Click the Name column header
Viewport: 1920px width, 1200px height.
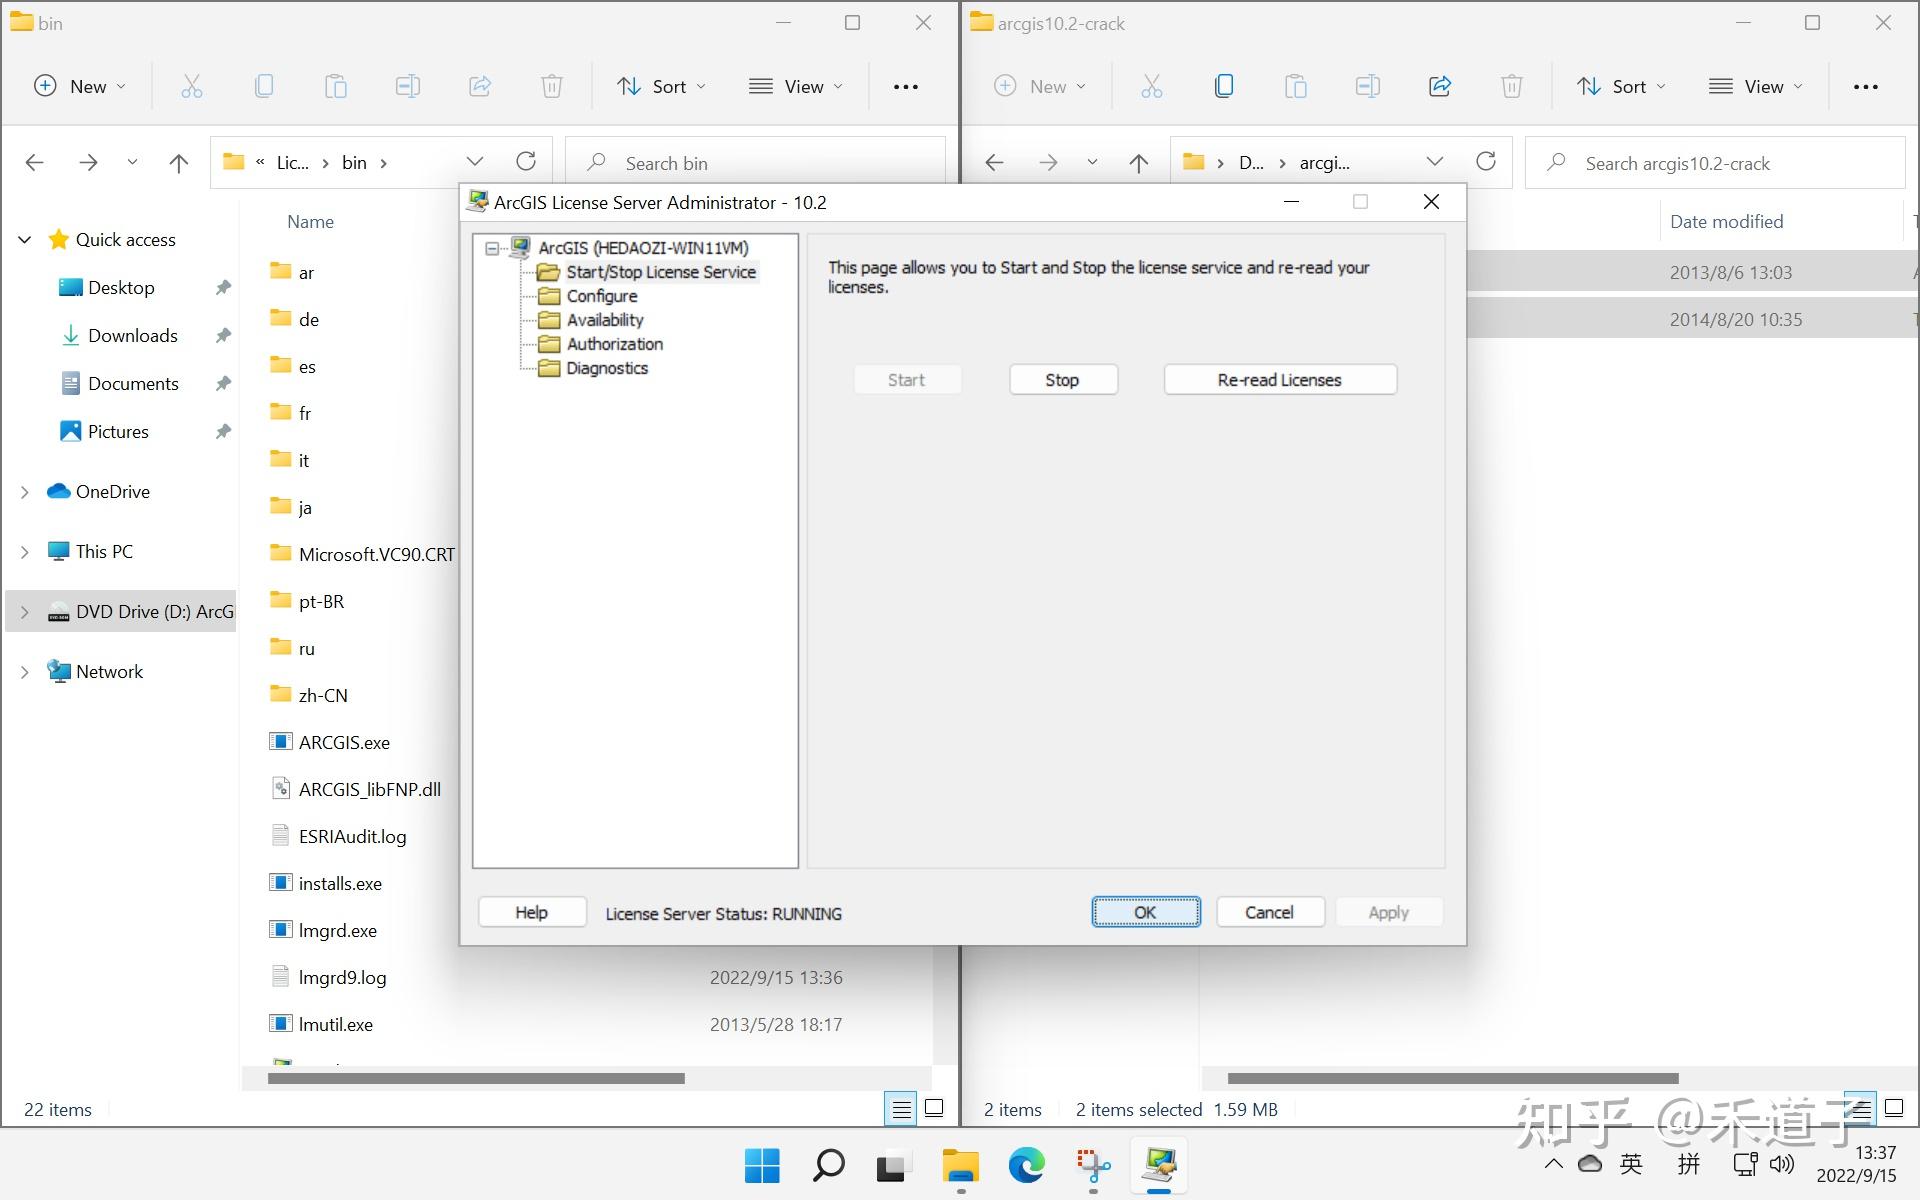click(311, 222)
